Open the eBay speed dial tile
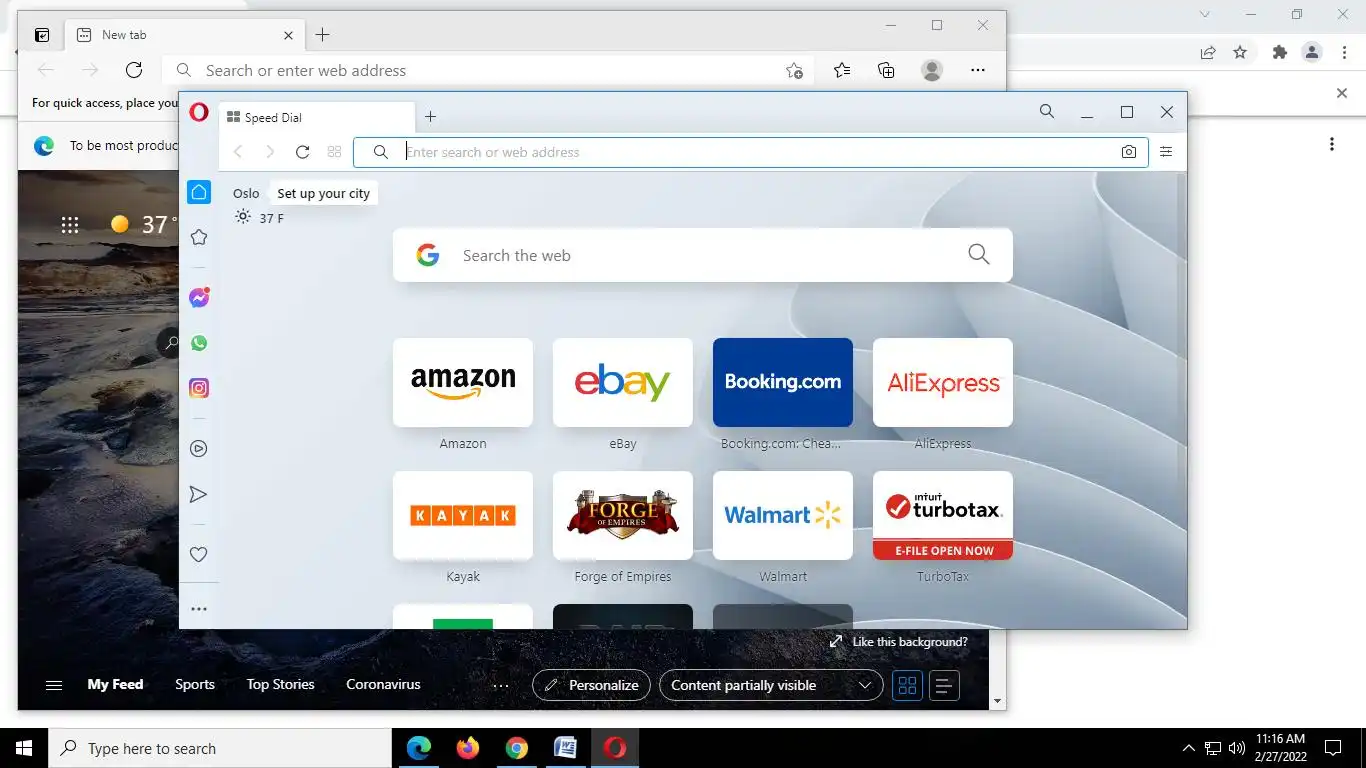Viewport: 1366px width, 768px height. click(x=623, y=382)
